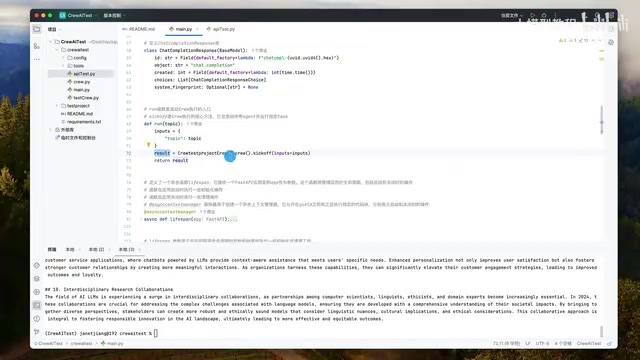Show more tool windows via ellipsis icon
The image size is (640, 360).
pos(37,59)
